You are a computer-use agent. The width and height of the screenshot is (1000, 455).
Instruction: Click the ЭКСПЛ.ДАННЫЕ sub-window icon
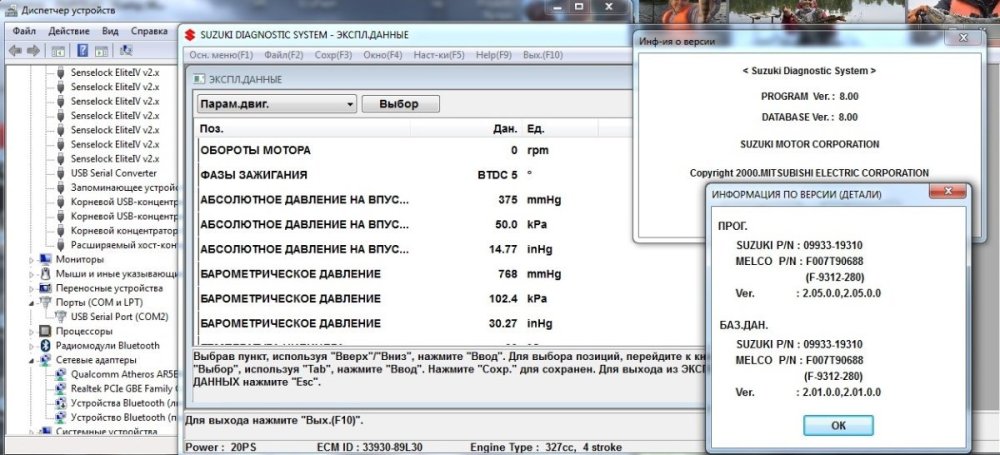198,79
